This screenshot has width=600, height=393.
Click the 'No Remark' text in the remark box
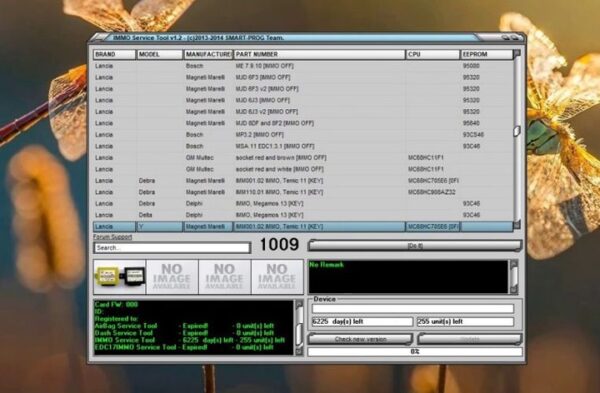(x=326, y=264)
